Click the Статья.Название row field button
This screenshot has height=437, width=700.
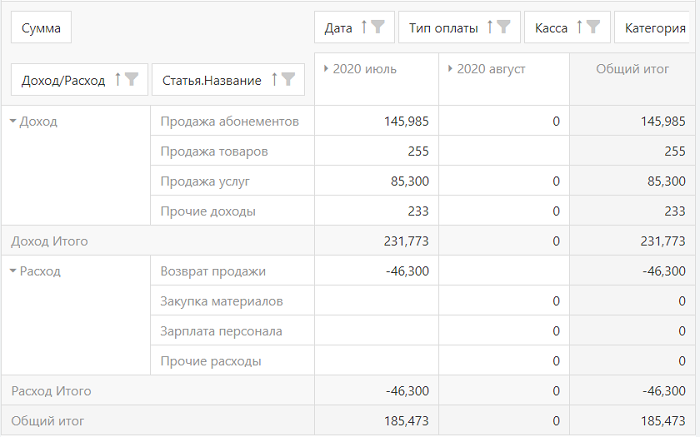click(228, 80)
